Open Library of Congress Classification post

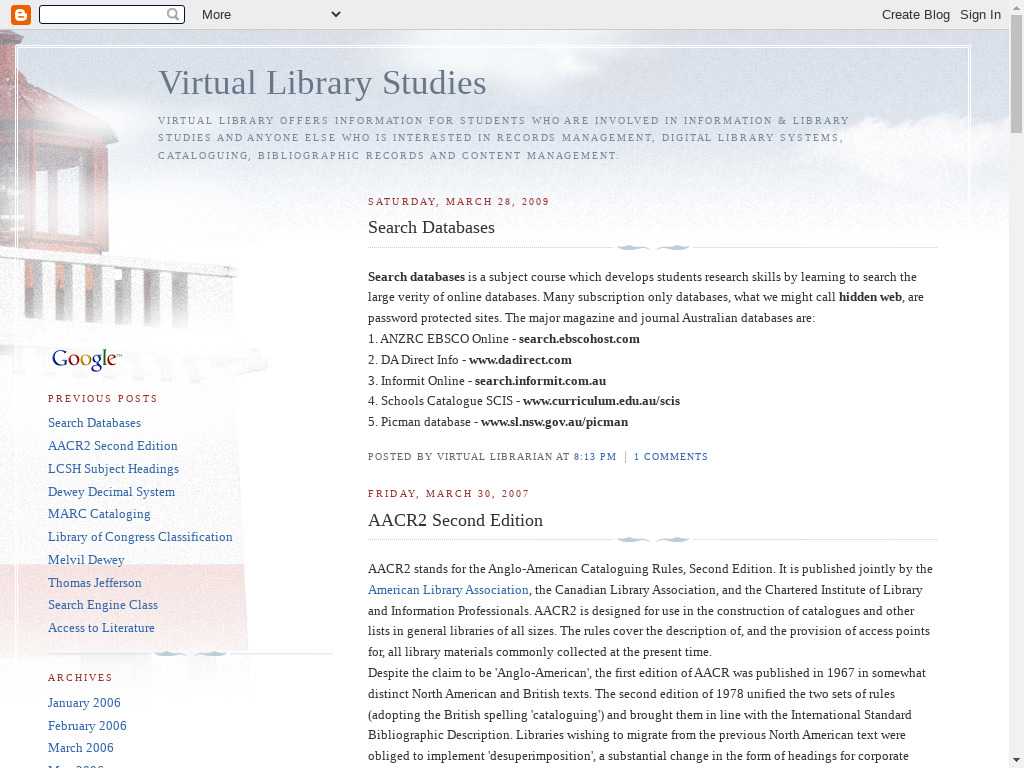coord(140,537)
